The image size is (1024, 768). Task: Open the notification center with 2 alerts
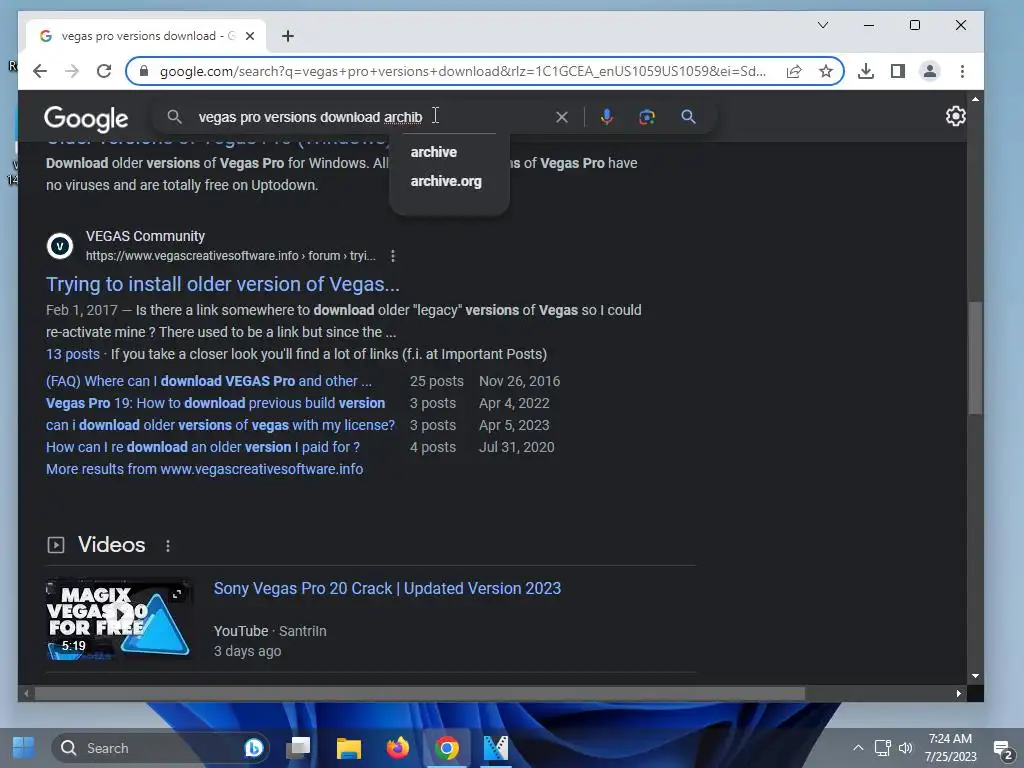point(1003,748)
